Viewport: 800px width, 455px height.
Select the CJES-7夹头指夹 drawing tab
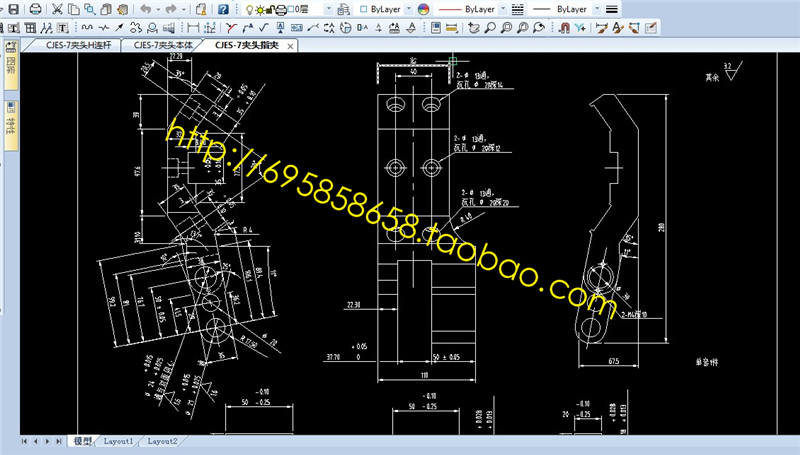coord(246,45)
